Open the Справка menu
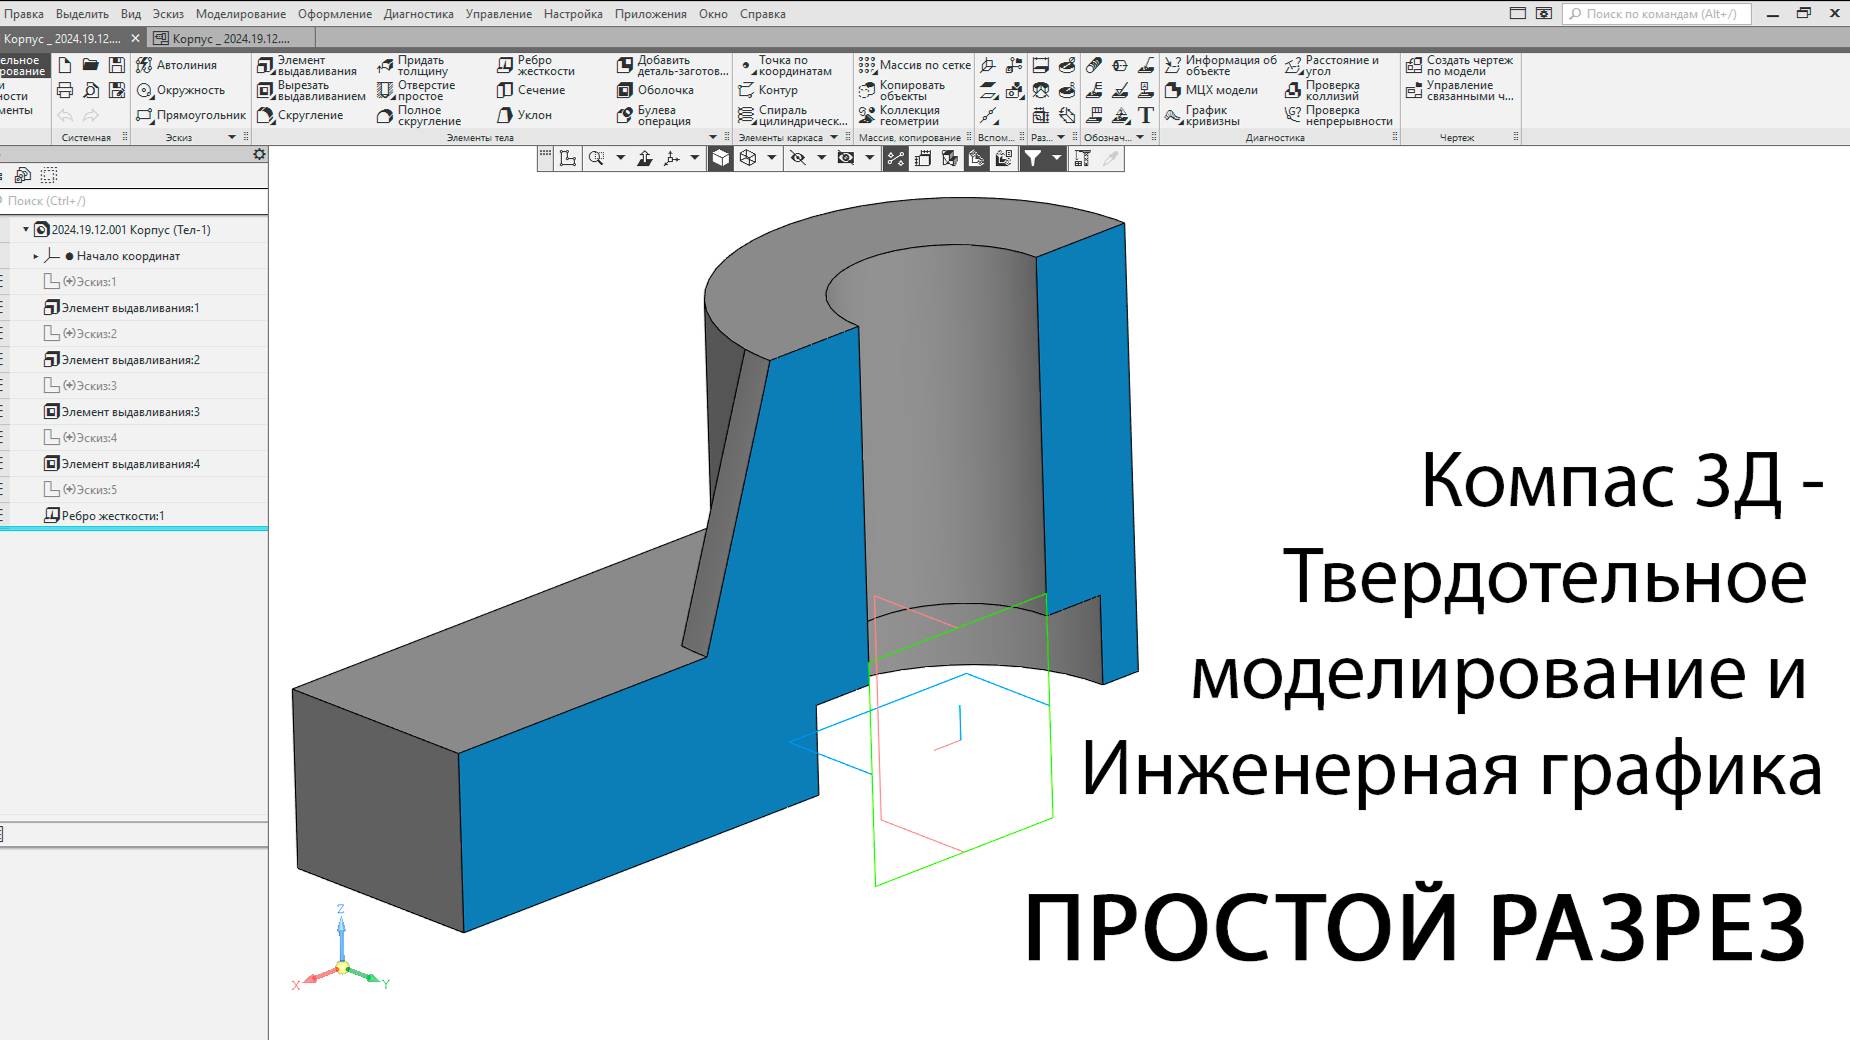This screenshot has height=1040, width=1850. point(763,14)
